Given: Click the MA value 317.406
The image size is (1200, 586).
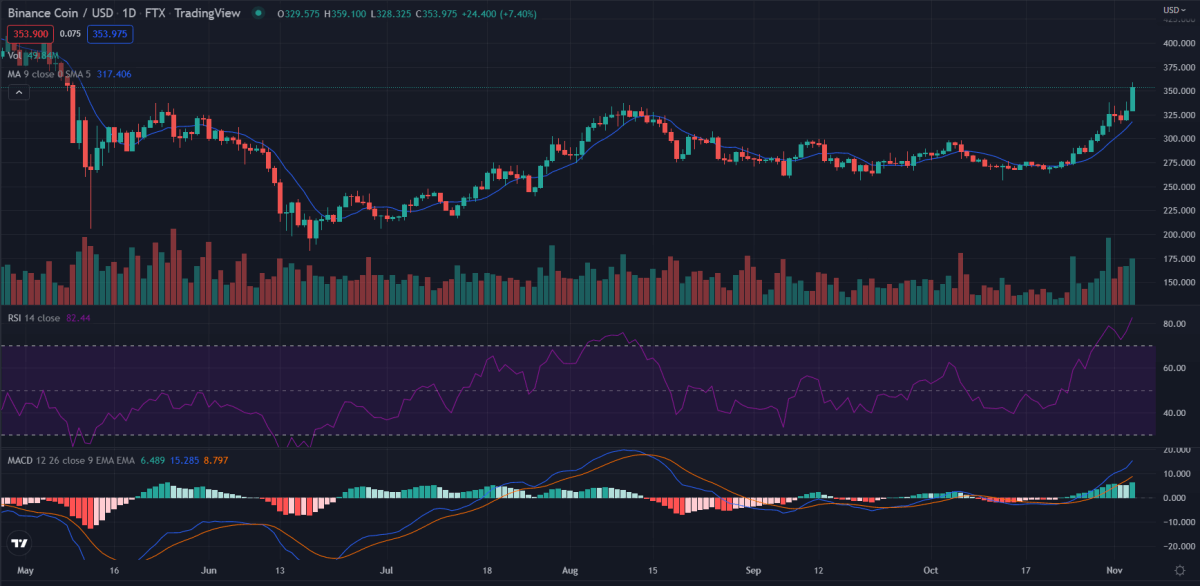Looking at the screenshot, I should (x=112, y=74).
